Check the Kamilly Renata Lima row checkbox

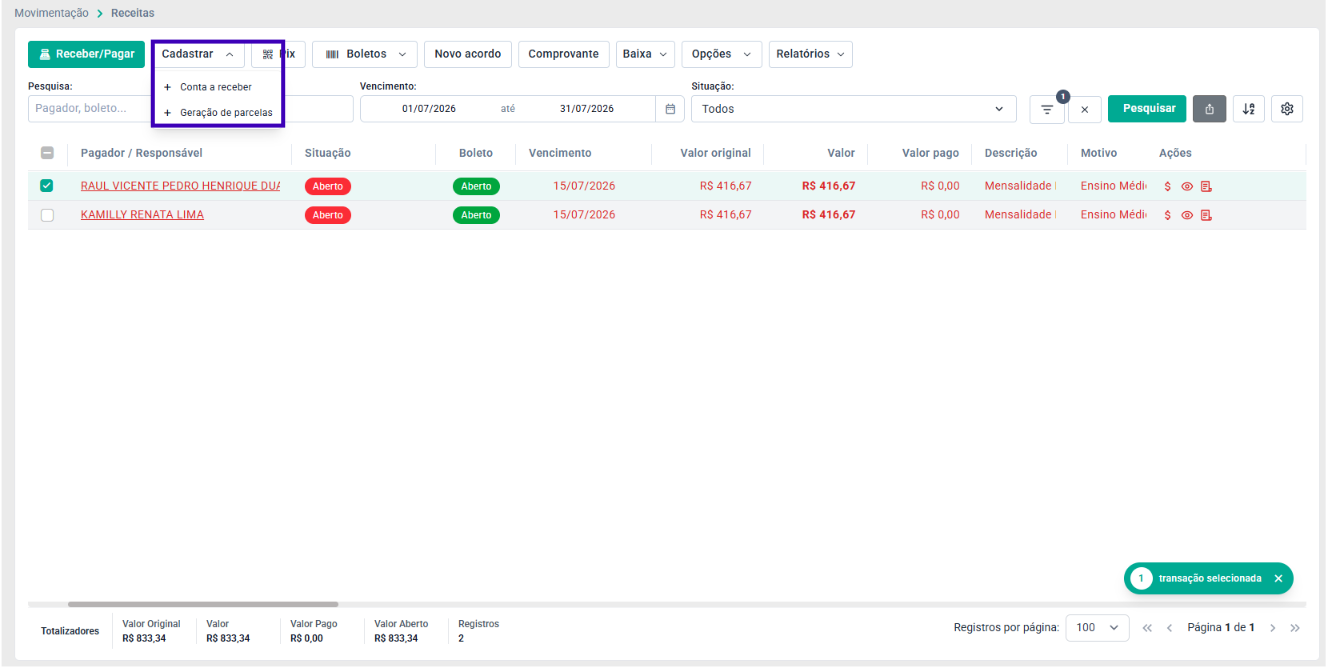(47, 215)
